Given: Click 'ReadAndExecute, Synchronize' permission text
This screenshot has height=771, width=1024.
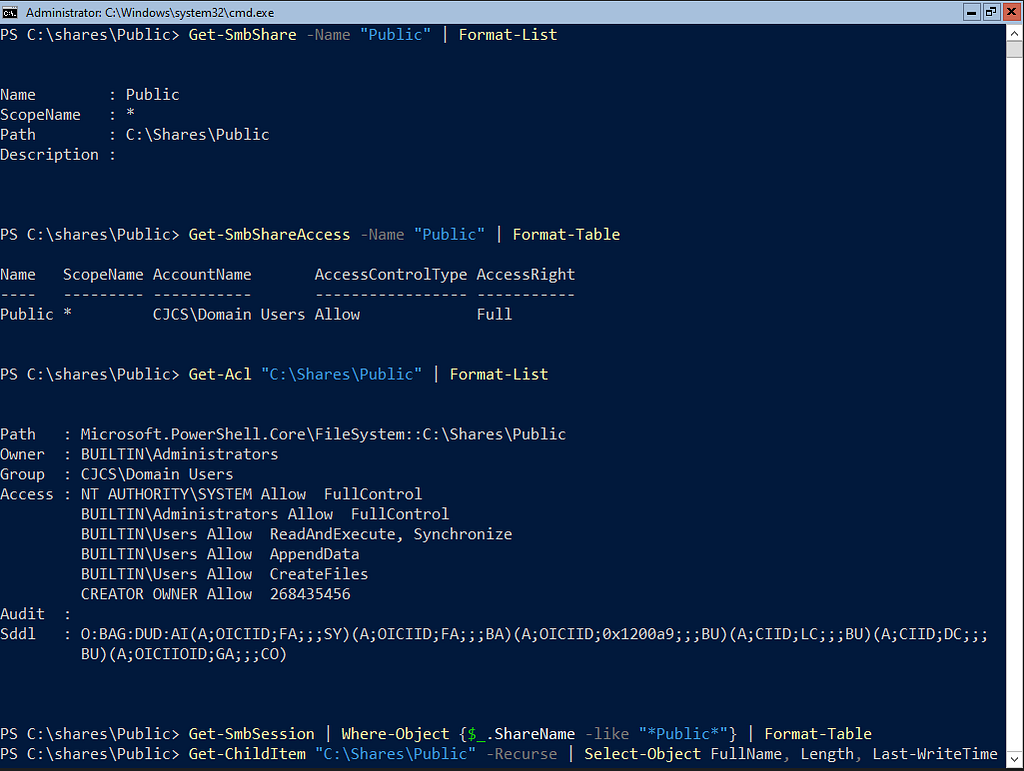Looking at the screenshot, I should coord(391,534).
